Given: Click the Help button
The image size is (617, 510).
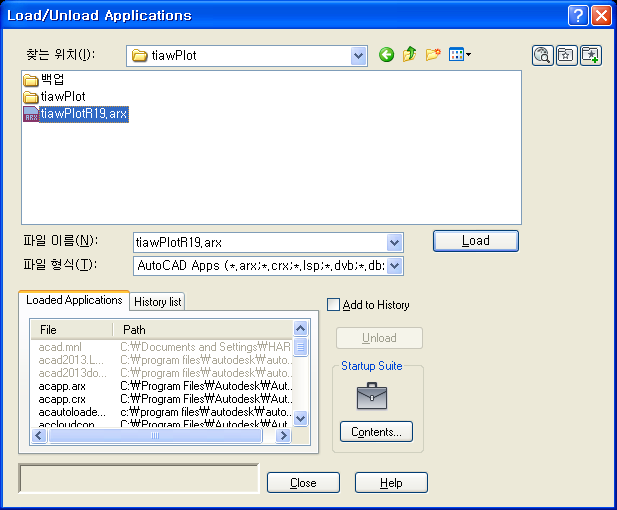Looking at the screenshot, I should tap(391, 482).
